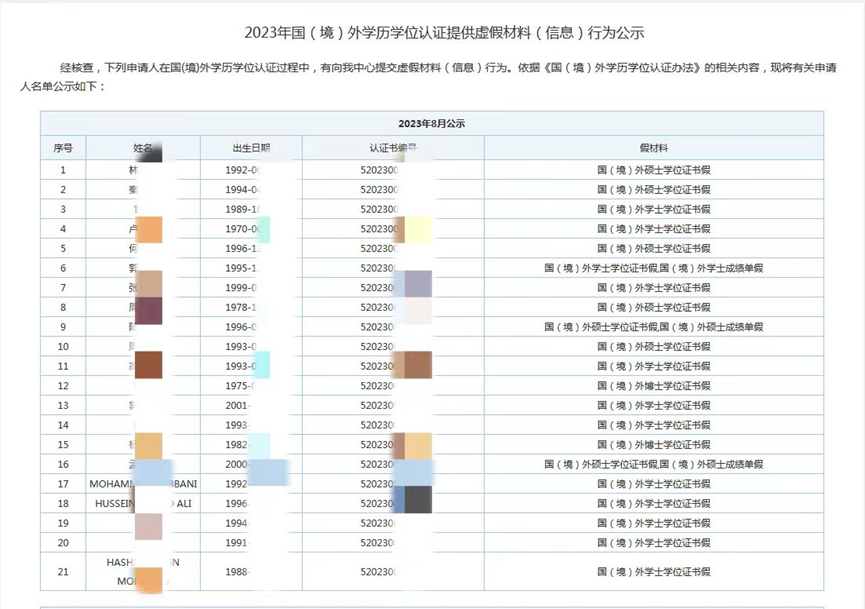Click the 假材料 entry in row 9
The image size is (865, 609).
tap(654, 327)
